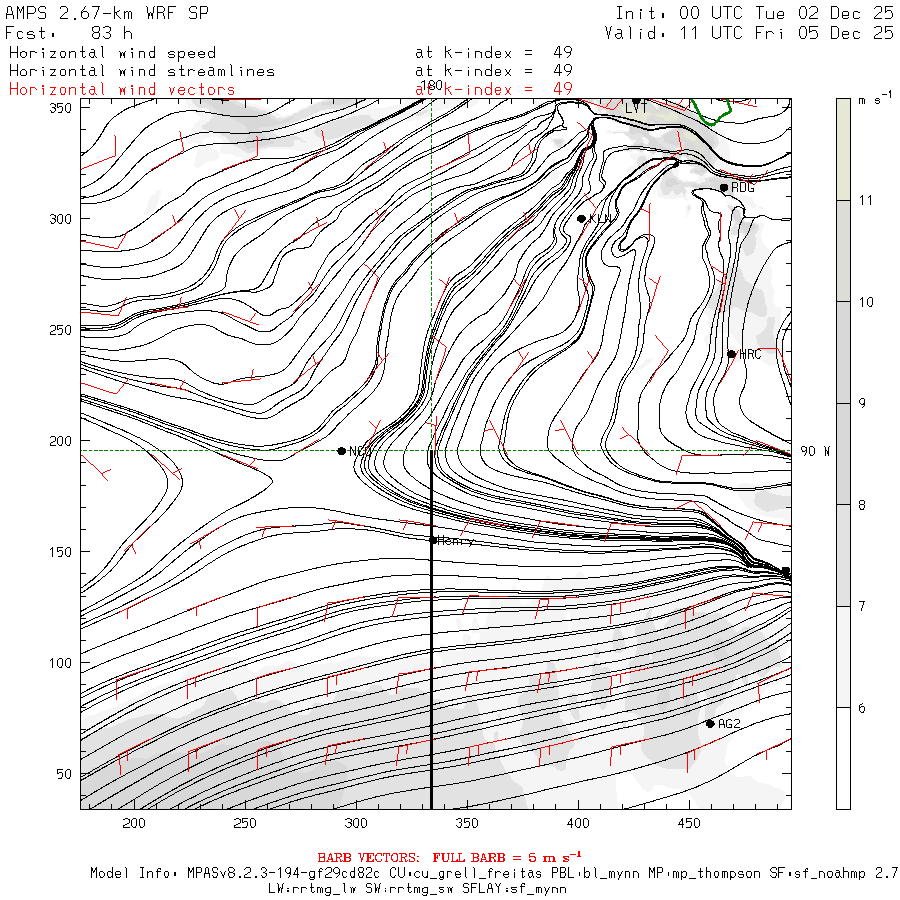
Task: Click the x-axis '400' tick label
Action: (578, 823)
